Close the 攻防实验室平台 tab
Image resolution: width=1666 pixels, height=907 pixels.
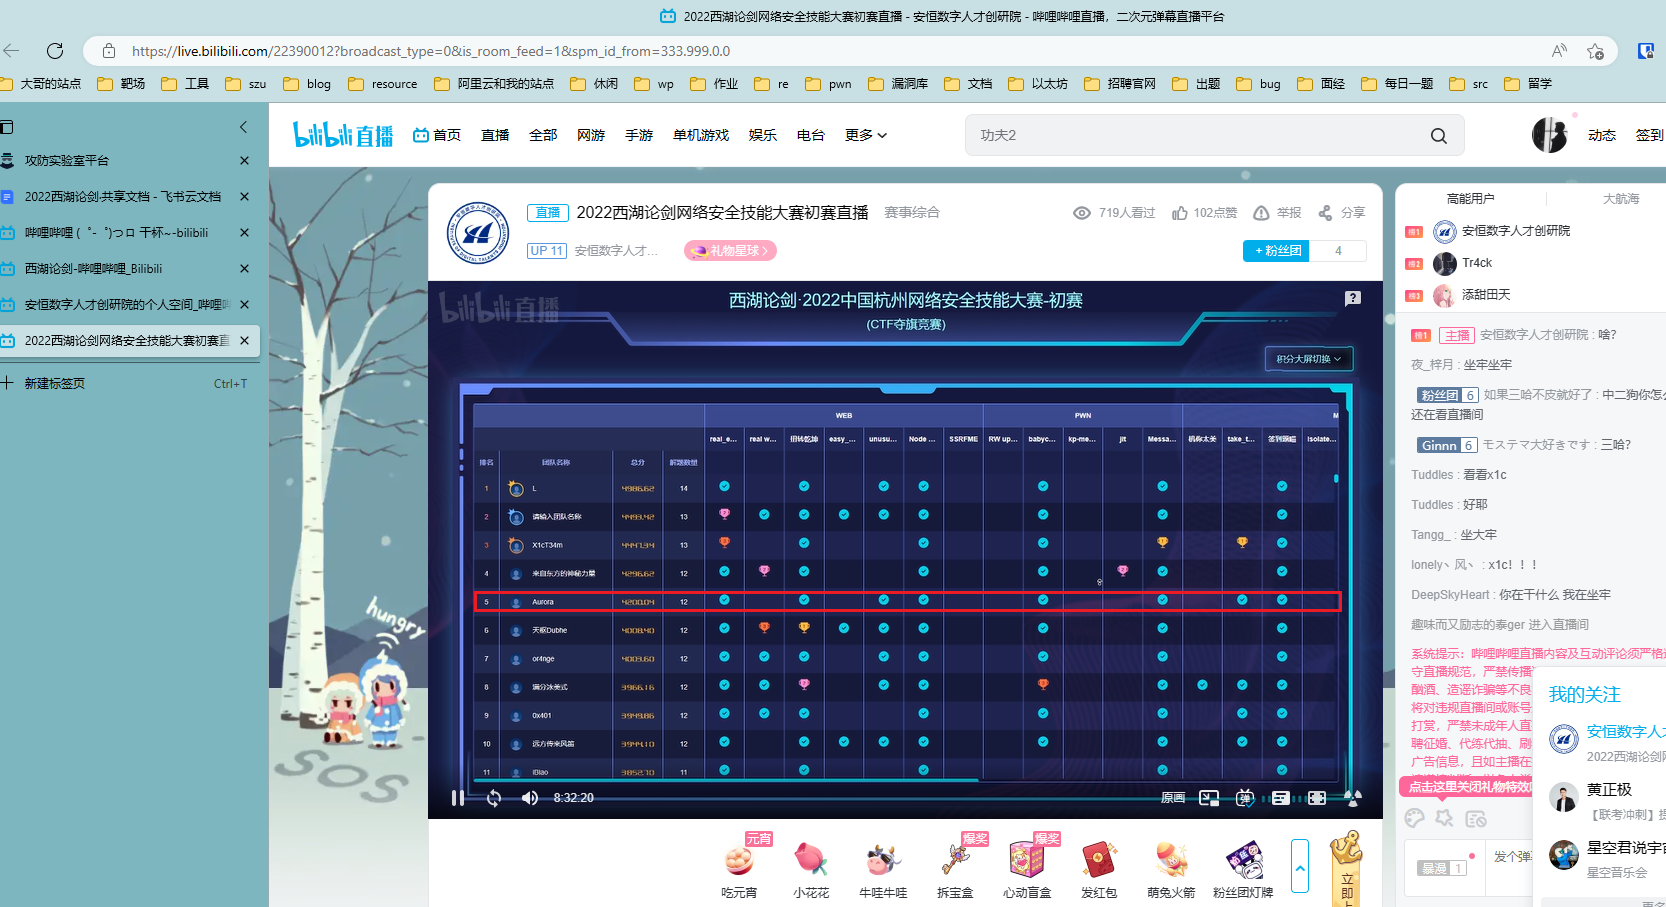click(x=244, y=160)
